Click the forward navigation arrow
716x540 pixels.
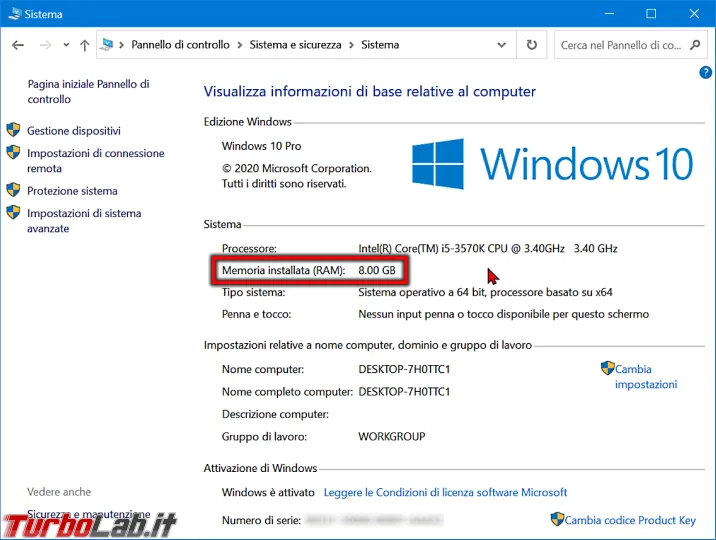[45, 45]
